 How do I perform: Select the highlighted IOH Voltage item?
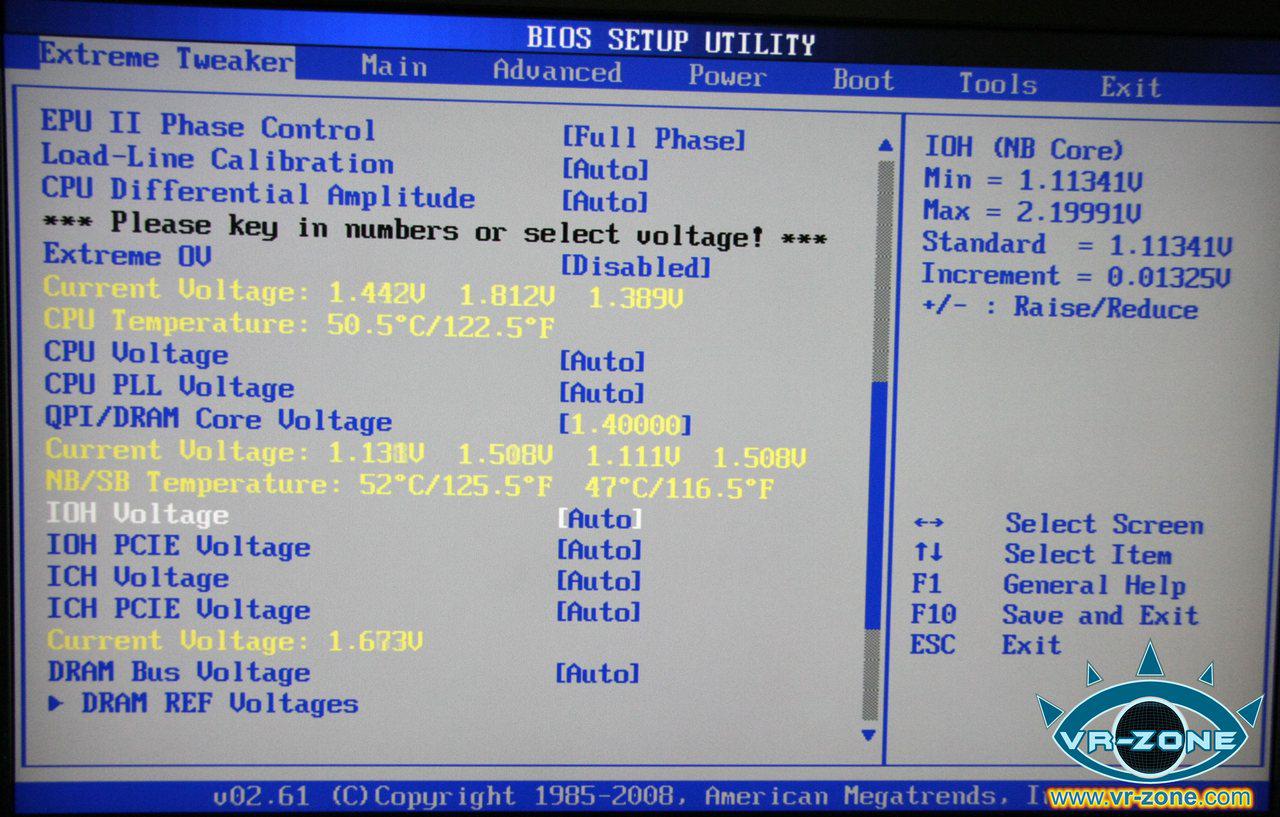[137, 514]
